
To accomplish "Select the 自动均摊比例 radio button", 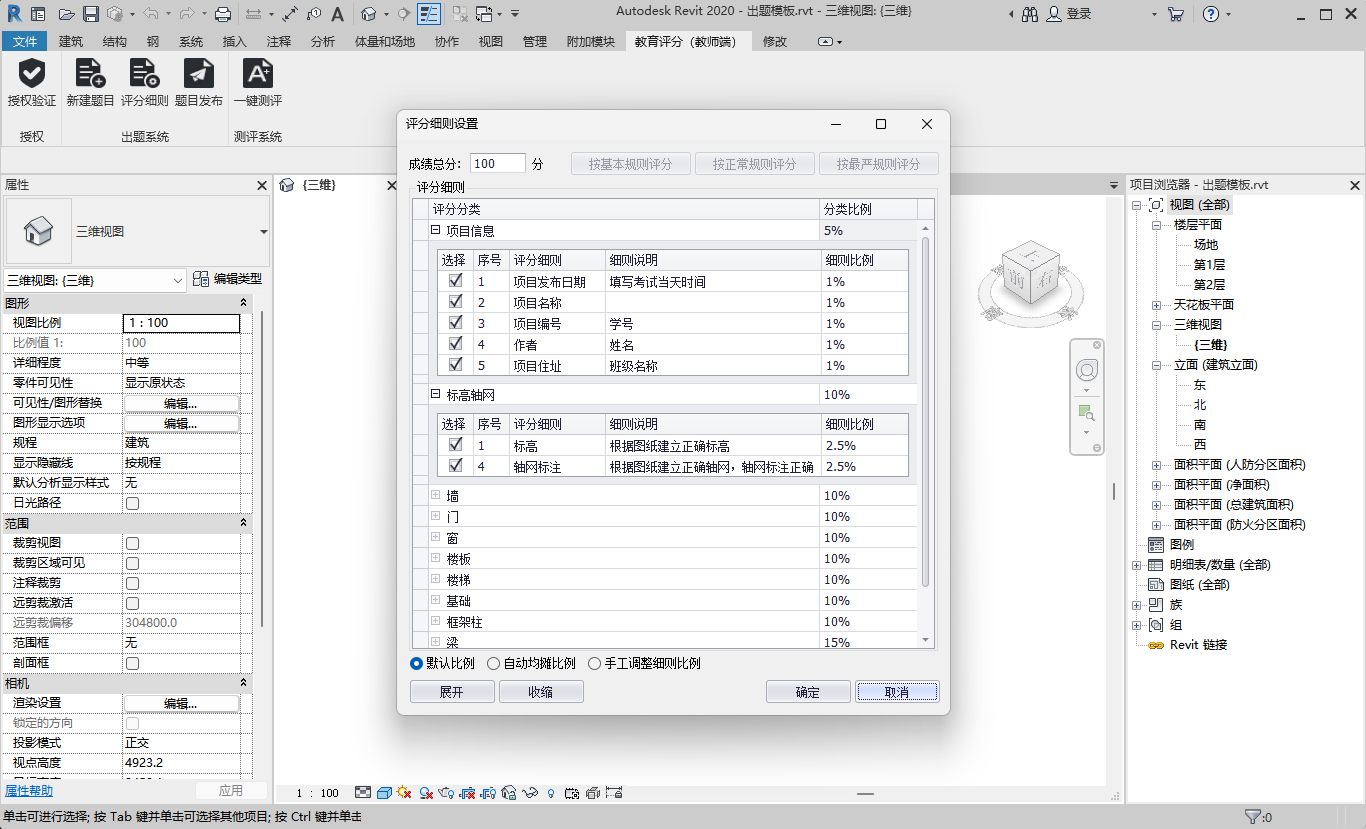I will [x=493, y=663].
